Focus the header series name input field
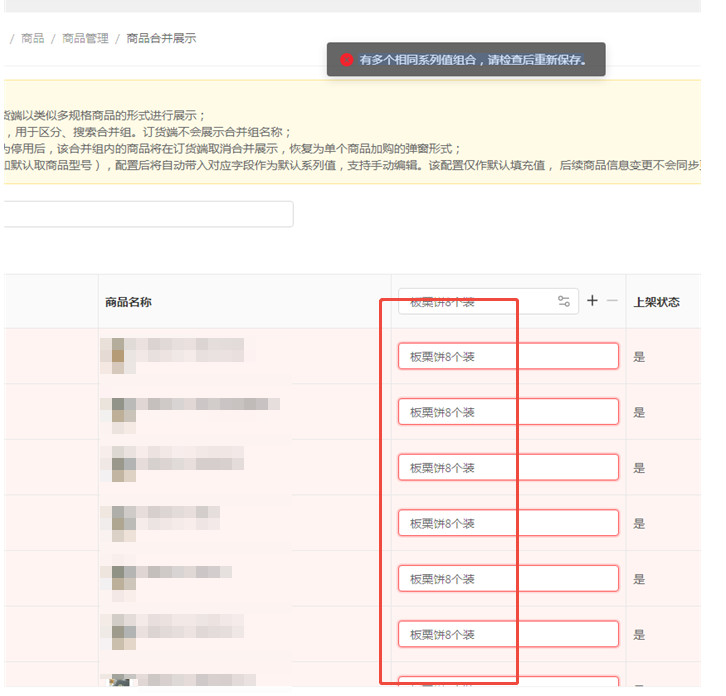This screenshot has width=726, height=696. [x=488, y=301]
